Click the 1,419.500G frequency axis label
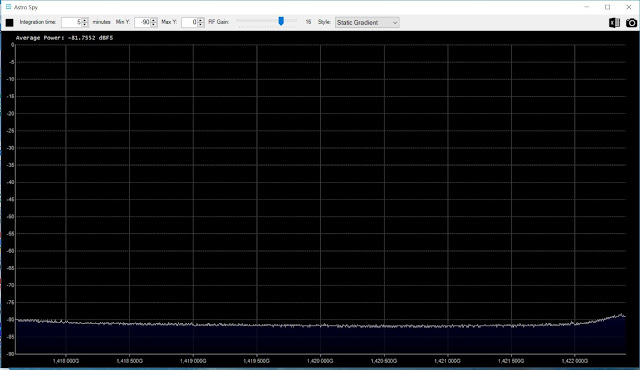The width and height of the screenshot is (640, 370). click(x=256, y=361)
